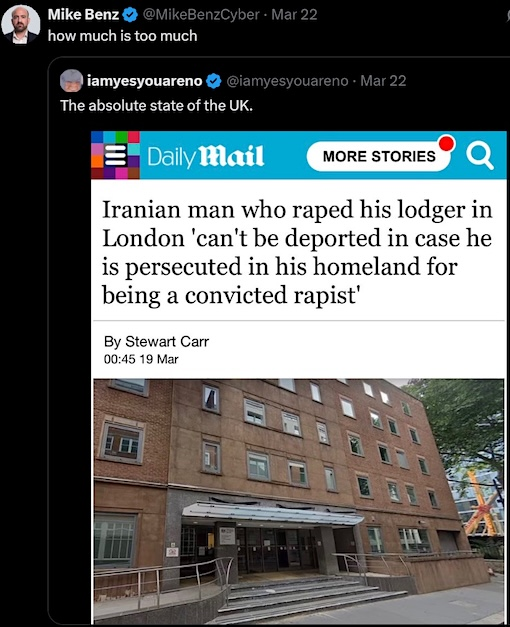Click author name Stewart Carr
This screenshot has width=510, height=627.
(167, 342)
